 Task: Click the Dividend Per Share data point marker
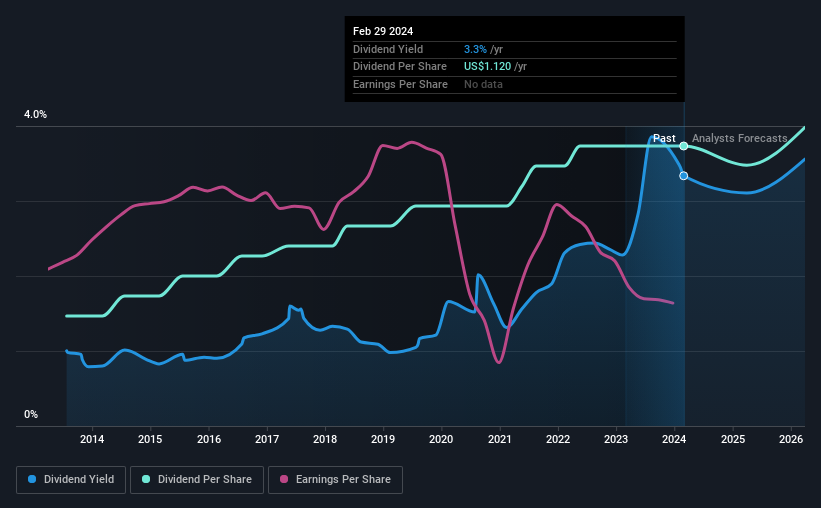click(684, 146)
